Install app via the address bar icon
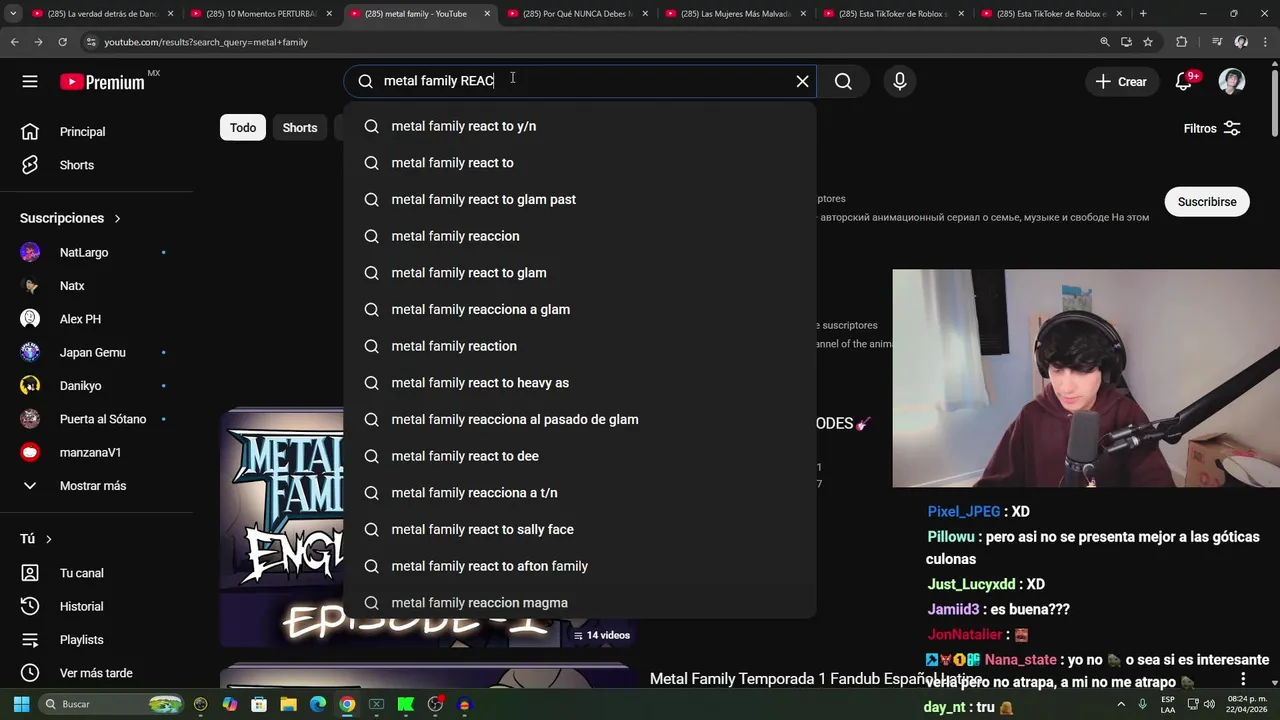The width and height of the screenshot is (1280, 720). [x=1127, y=42]
